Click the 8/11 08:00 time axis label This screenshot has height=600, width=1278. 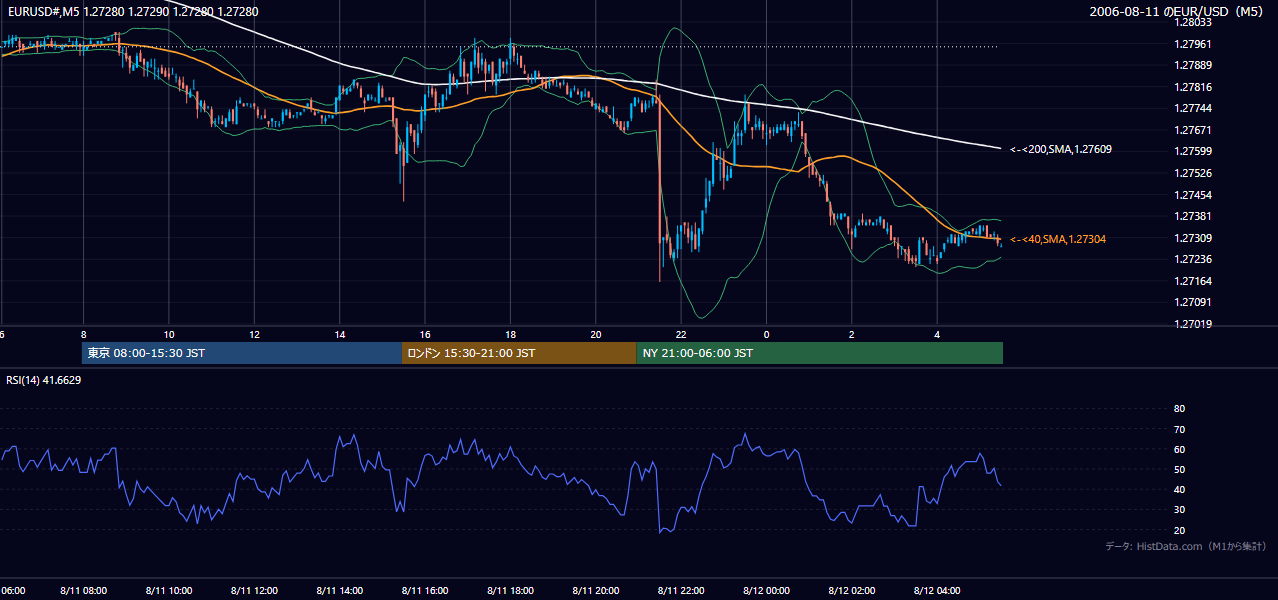[x=83, y=591]
